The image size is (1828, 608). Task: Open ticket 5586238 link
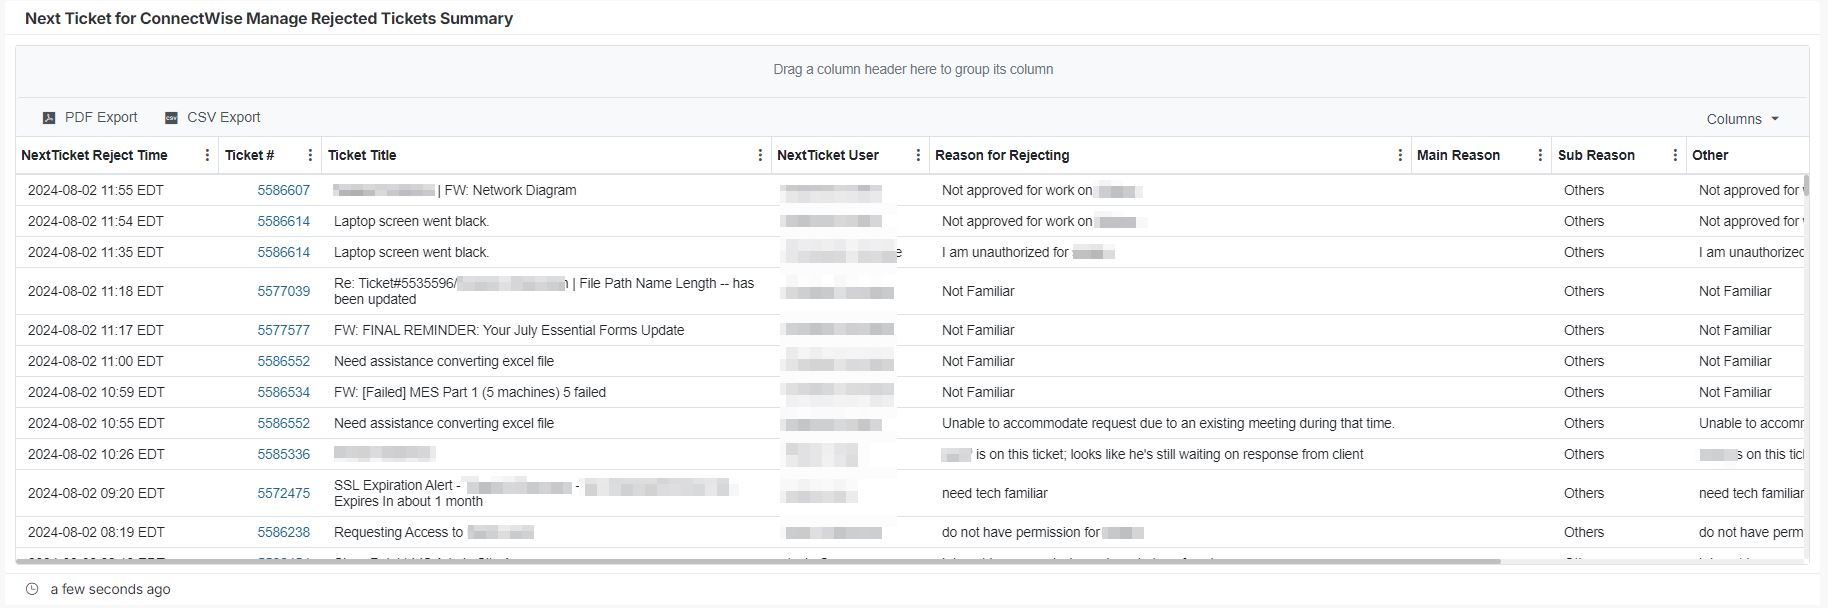tap(283, 532)
